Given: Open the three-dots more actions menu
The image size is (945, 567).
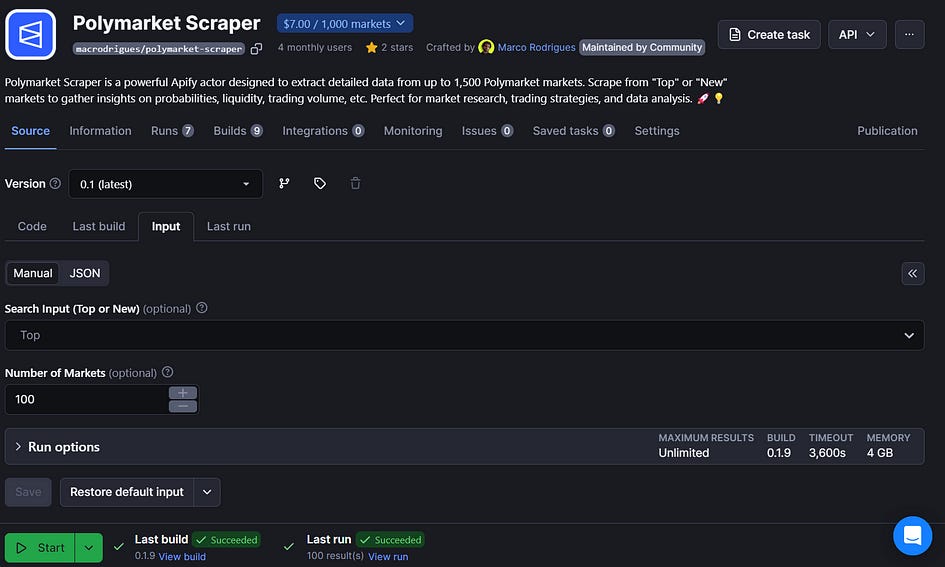Looking at the screenshot, I should pos(909,34).
